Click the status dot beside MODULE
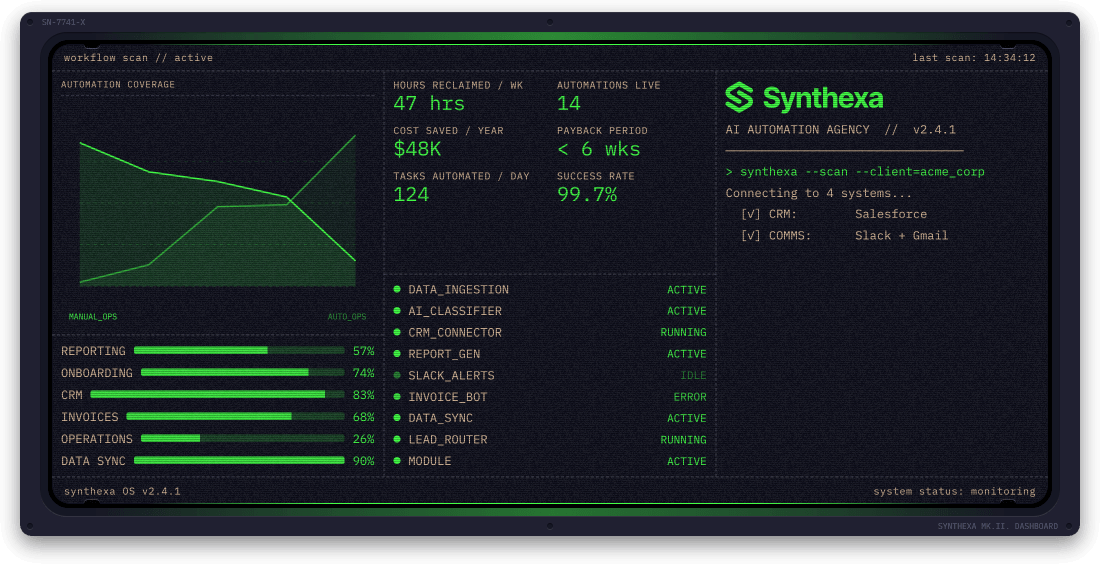This screenshot has height=564, width=1100. pyautogui.click(x=397, y=461)
